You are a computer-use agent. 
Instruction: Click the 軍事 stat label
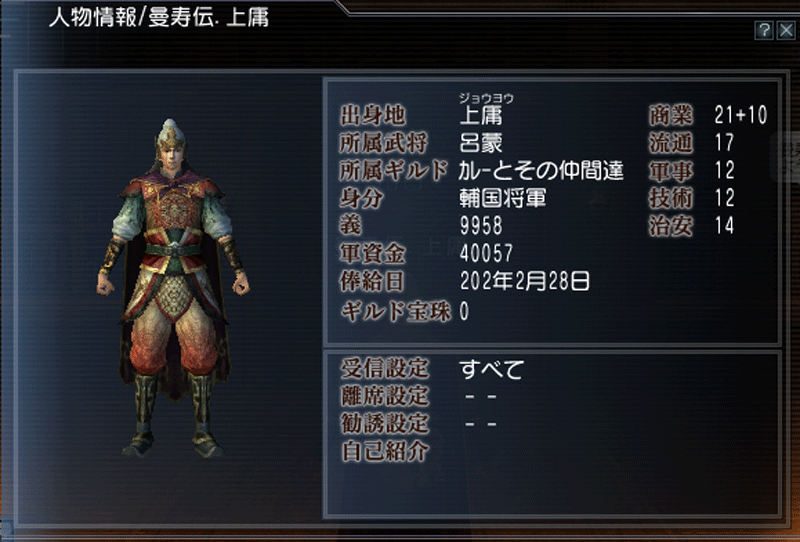(671, 171)
